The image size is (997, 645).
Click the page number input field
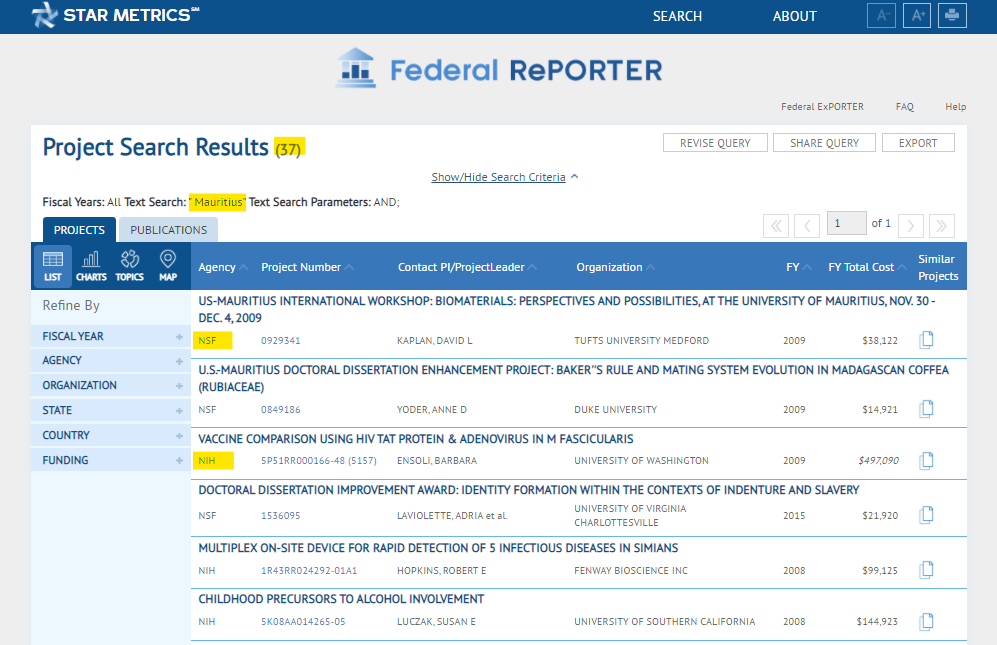click(846, 223)
